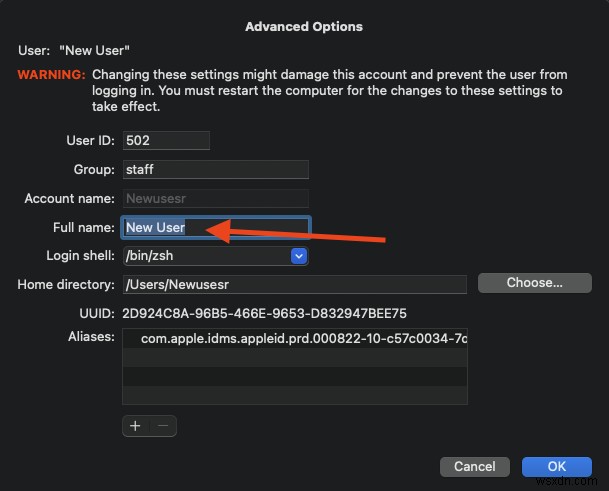The image size is (609, 491).
Task: Expand the Login shell dropdown arrow
Action: pyautogui.click(x=298, y=256)
